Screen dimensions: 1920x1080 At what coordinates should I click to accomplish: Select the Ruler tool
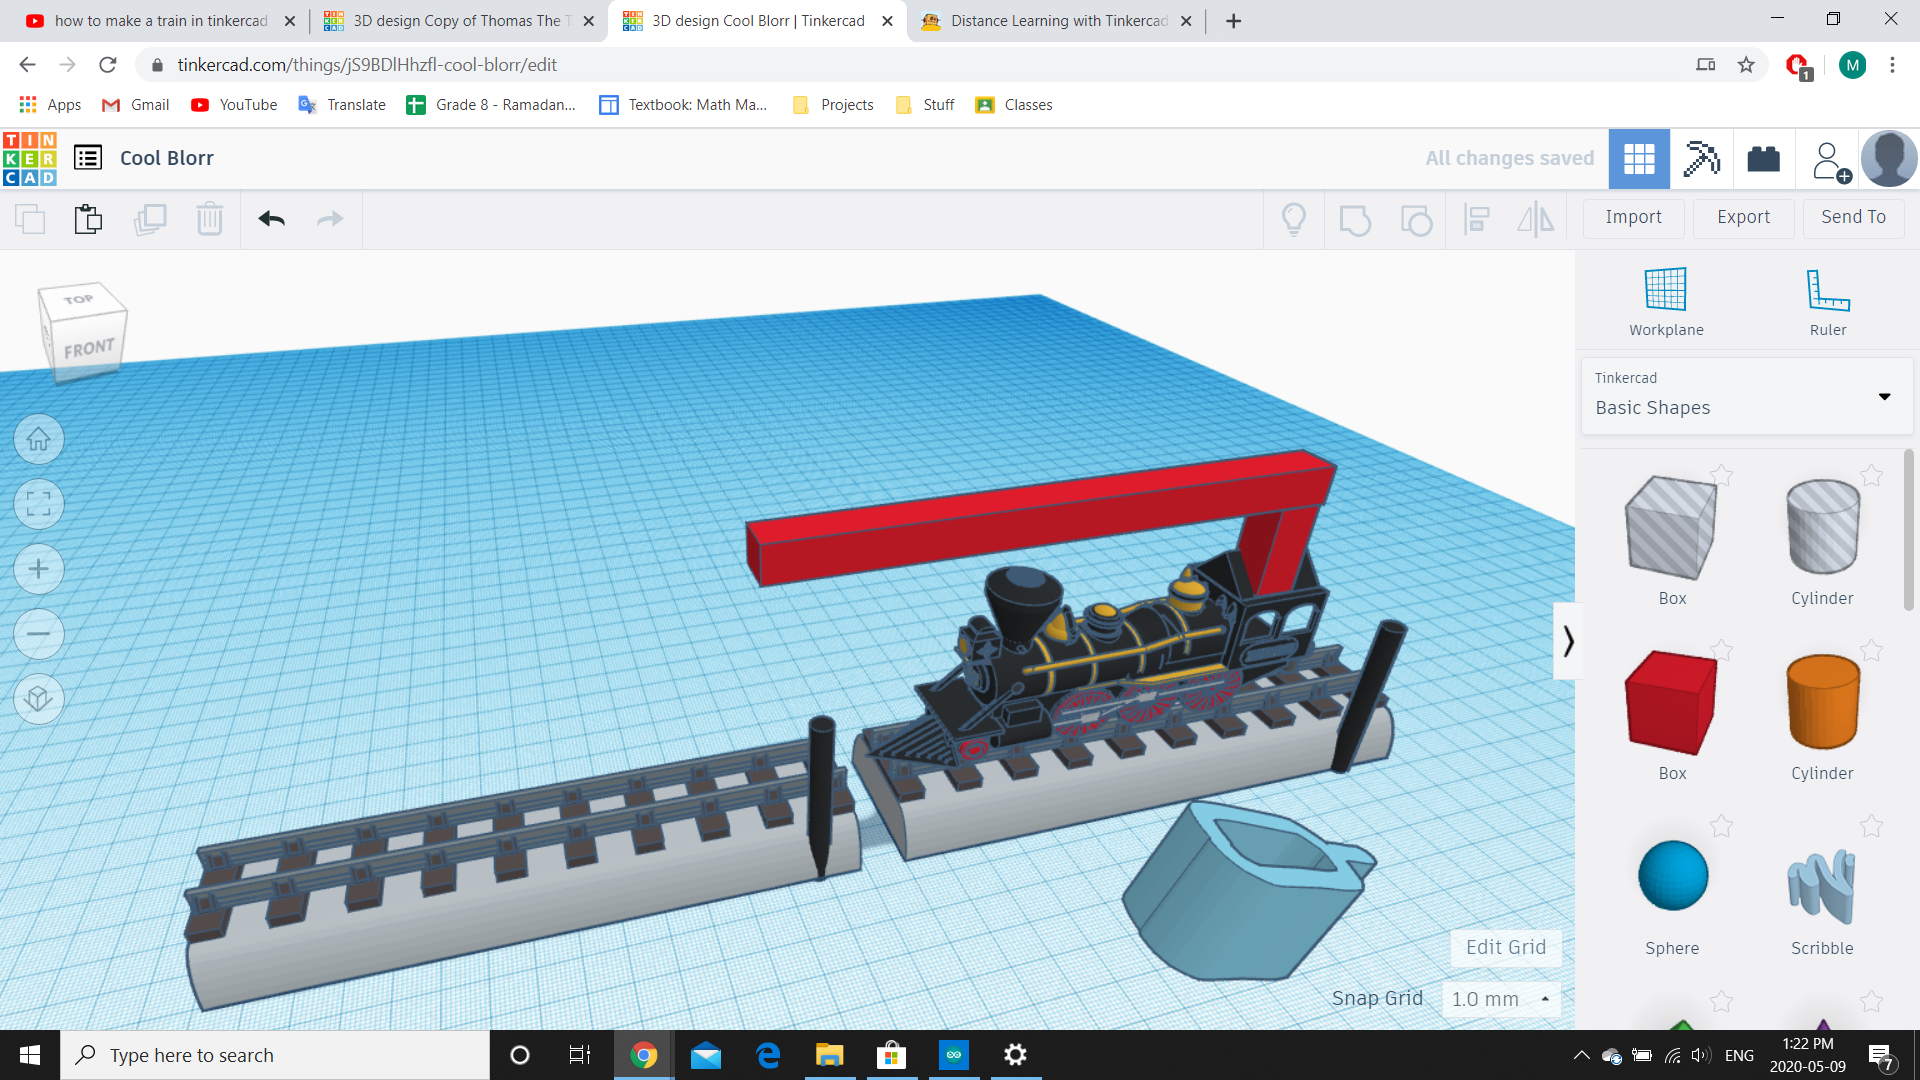[x=1828, y=301]
